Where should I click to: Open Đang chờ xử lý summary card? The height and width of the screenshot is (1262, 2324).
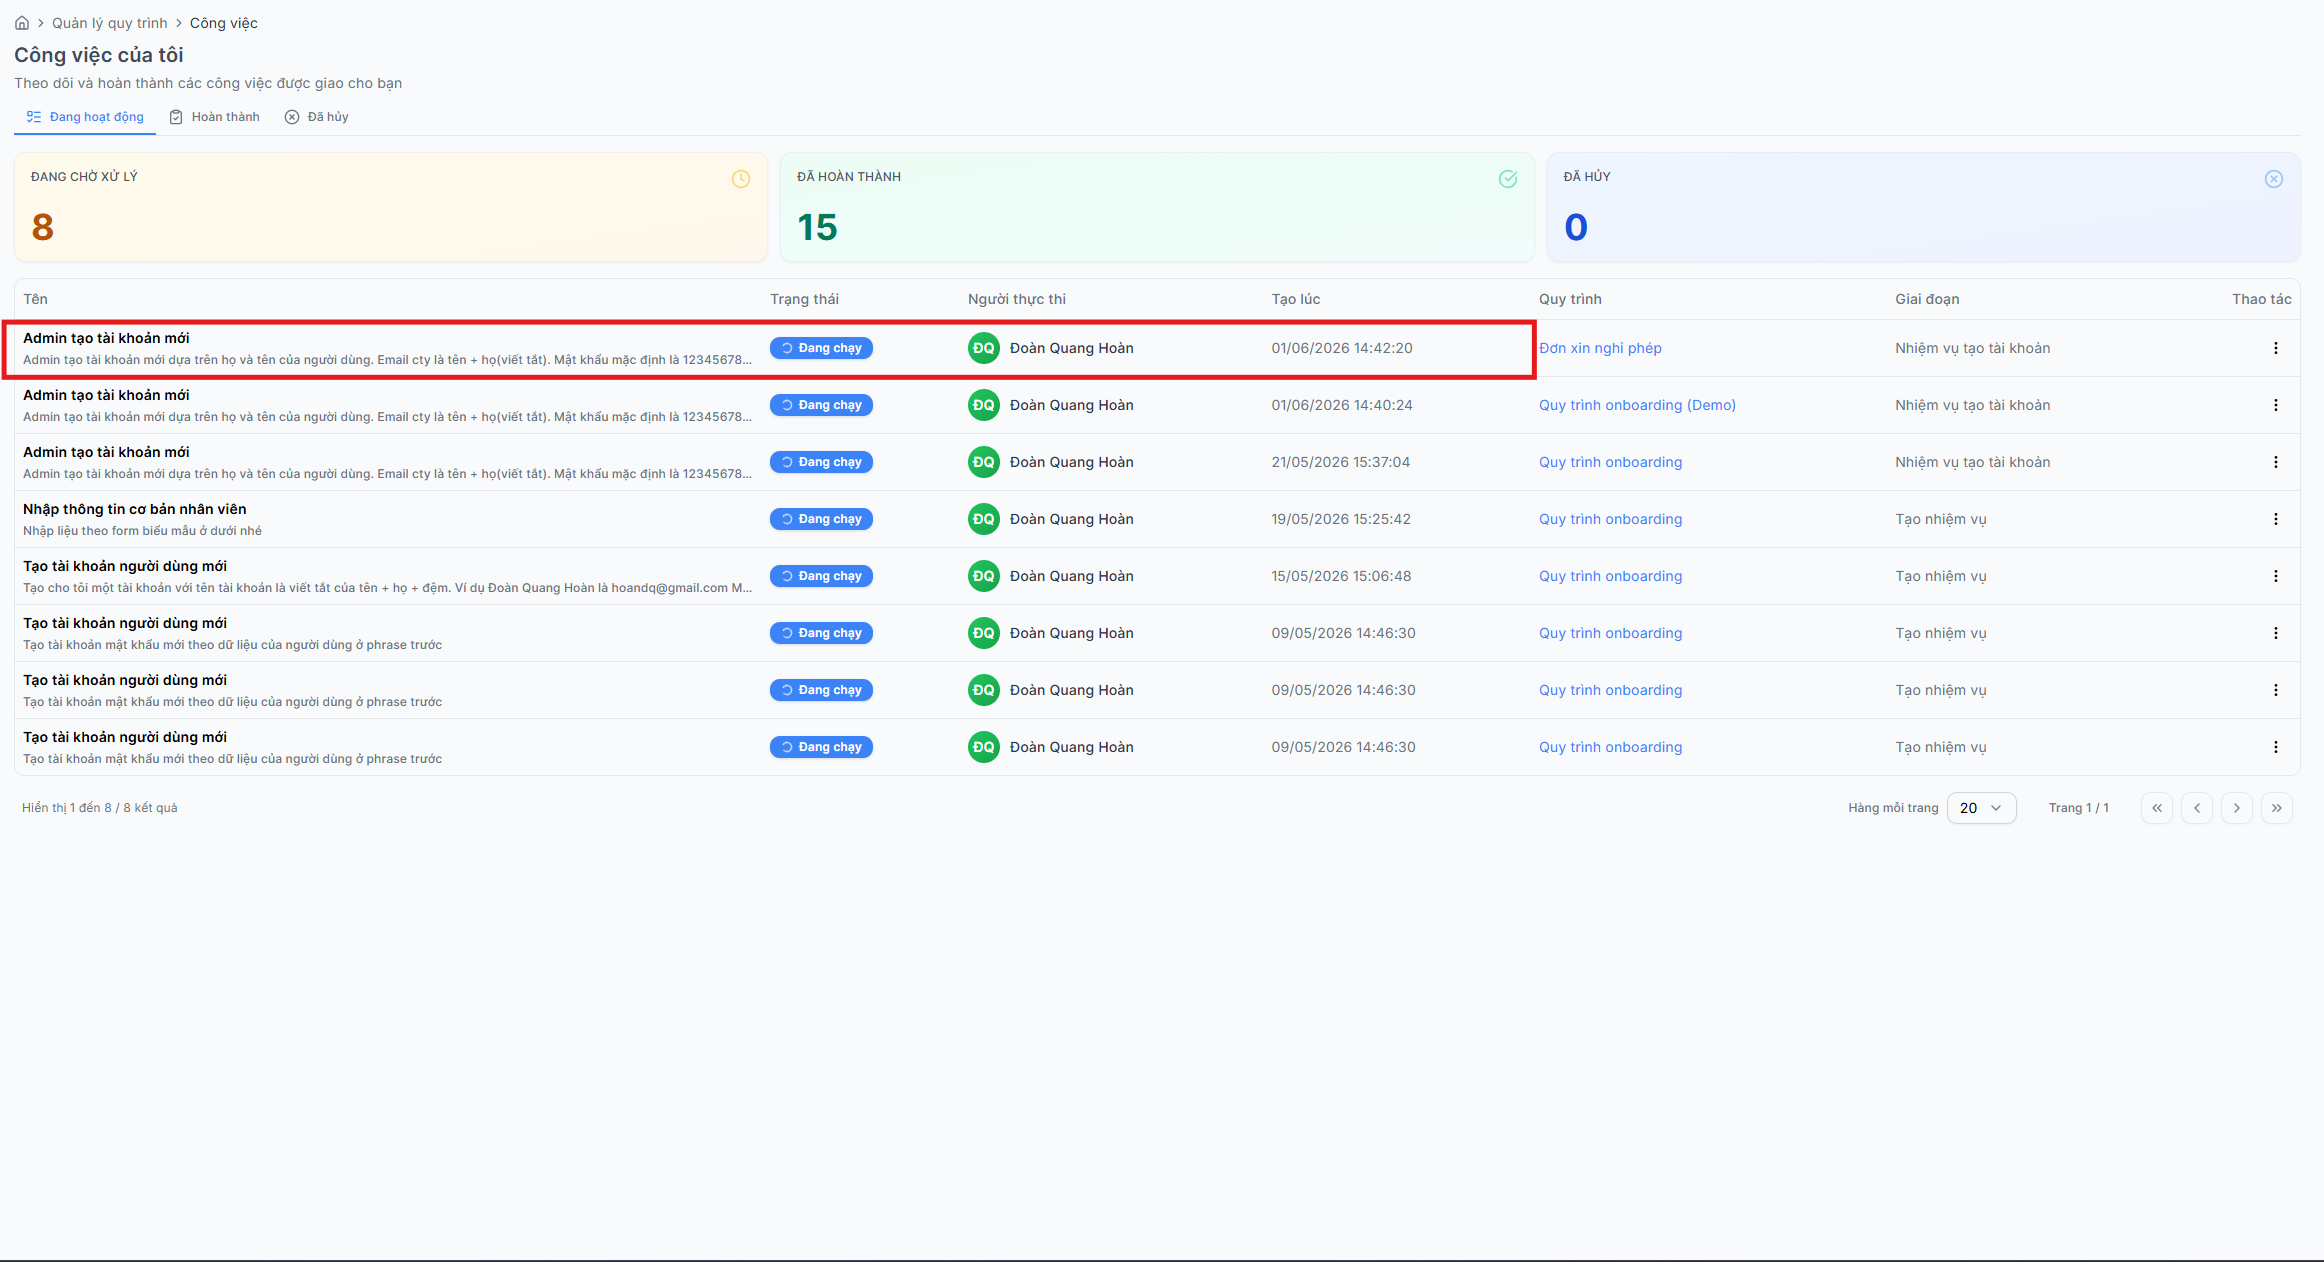(391, 207)
